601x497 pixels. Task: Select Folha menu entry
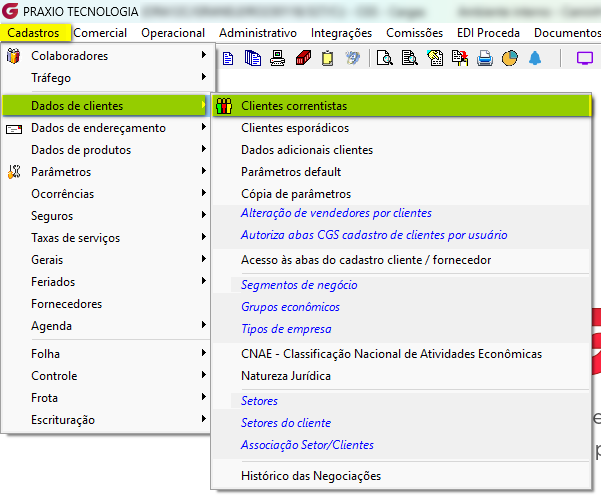pyautogui.click(x=105, y=354)
